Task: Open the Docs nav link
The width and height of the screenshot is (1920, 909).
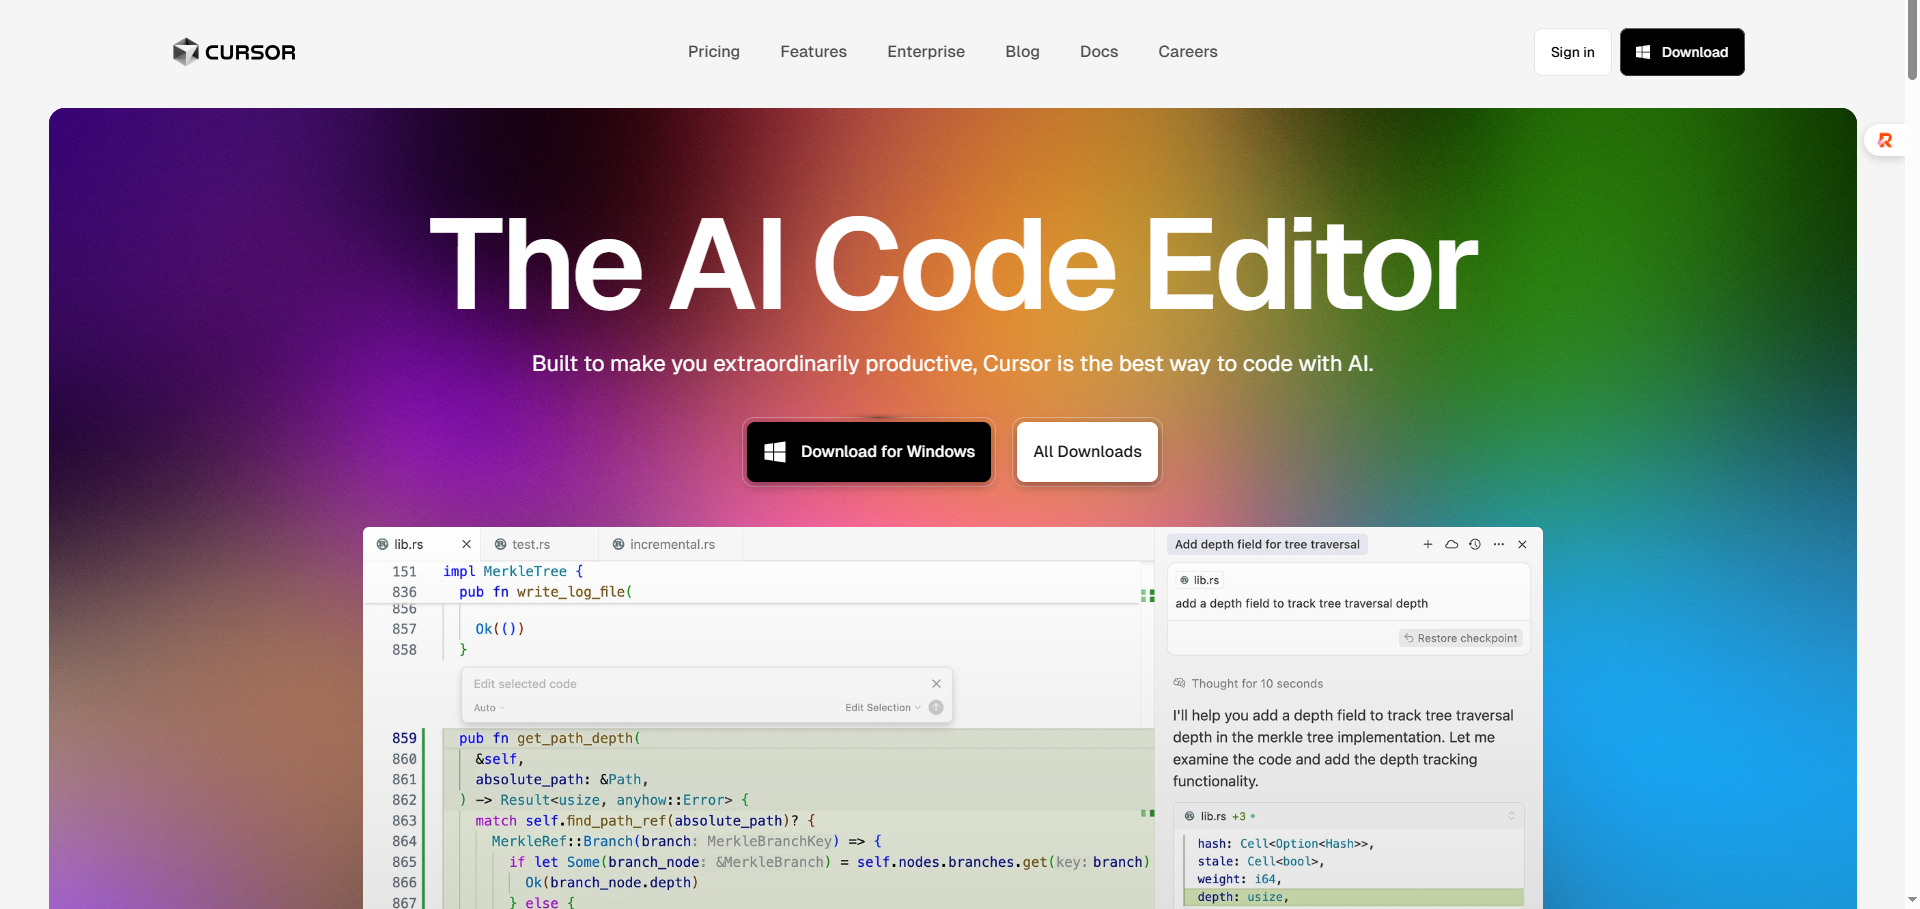Action: coord(1099,52)
